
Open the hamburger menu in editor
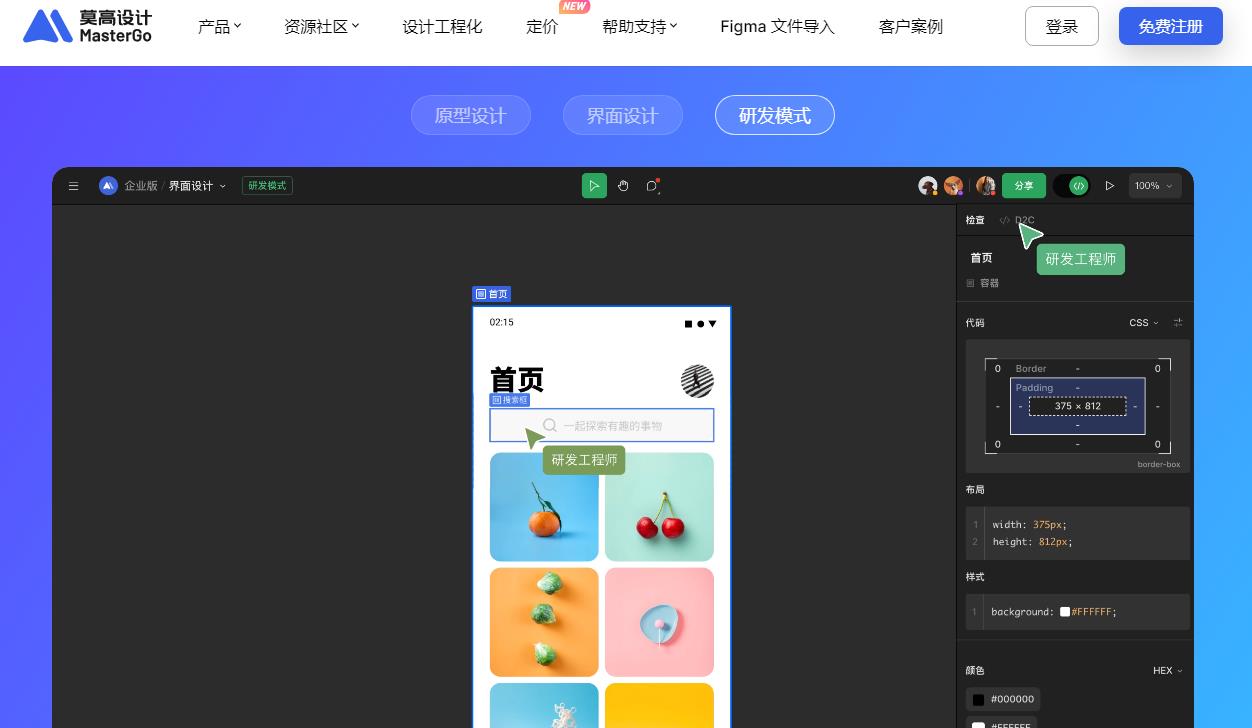coord(73,186)
